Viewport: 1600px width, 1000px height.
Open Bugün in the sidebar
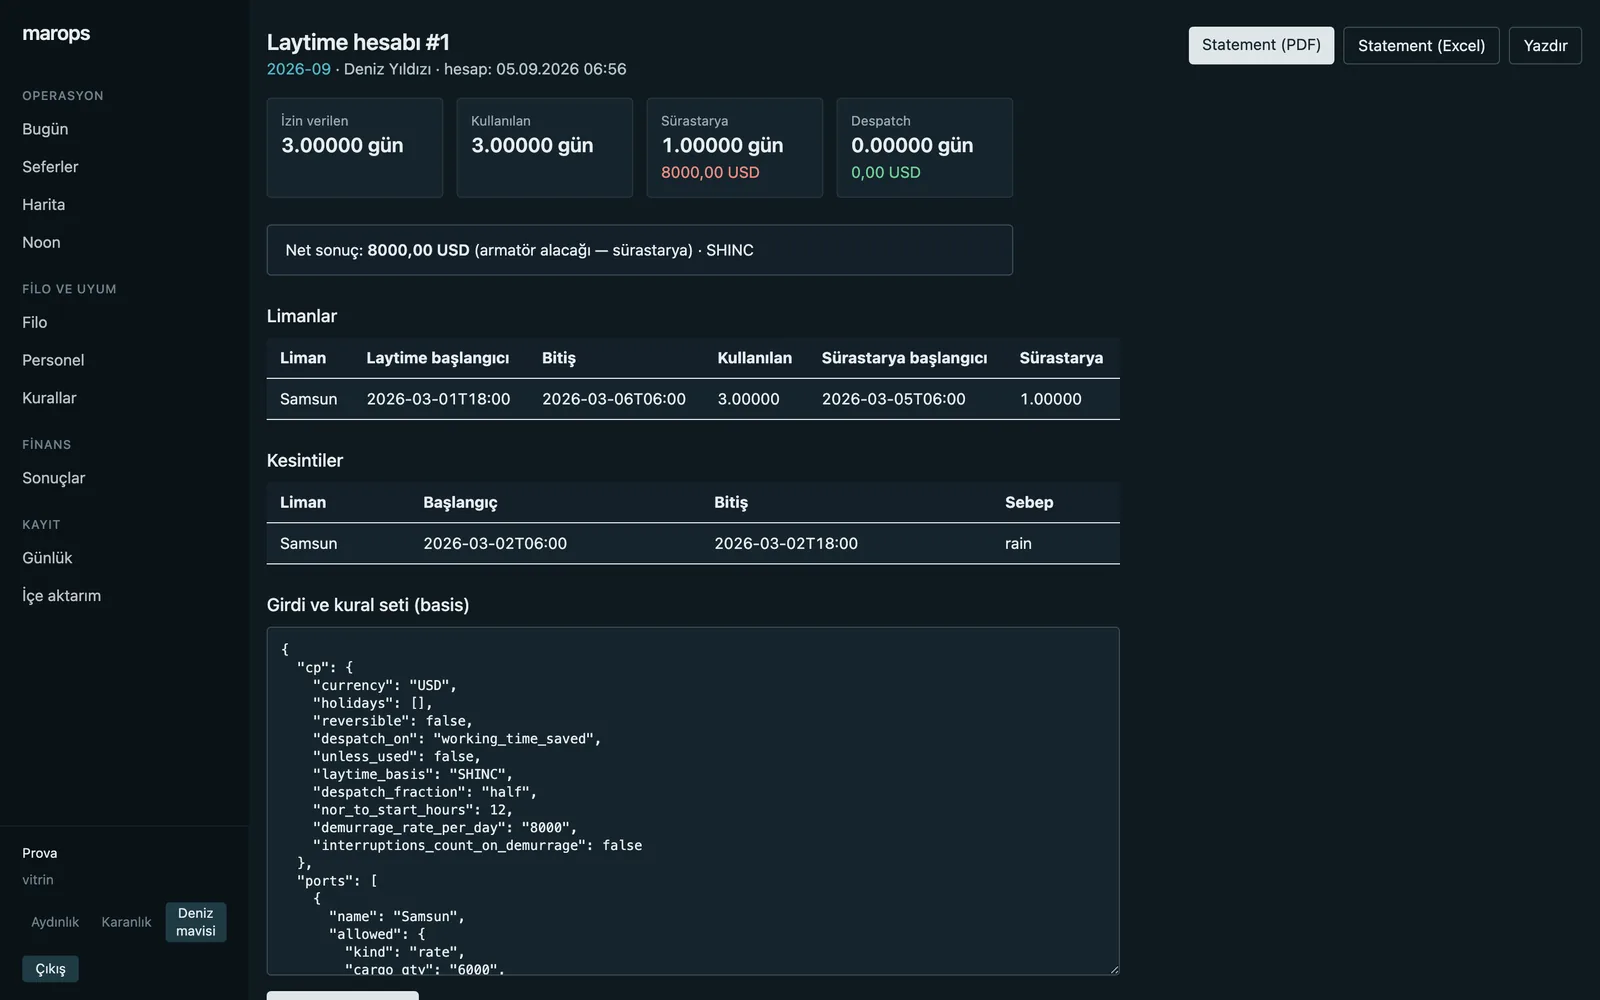(x=45, y=129)
